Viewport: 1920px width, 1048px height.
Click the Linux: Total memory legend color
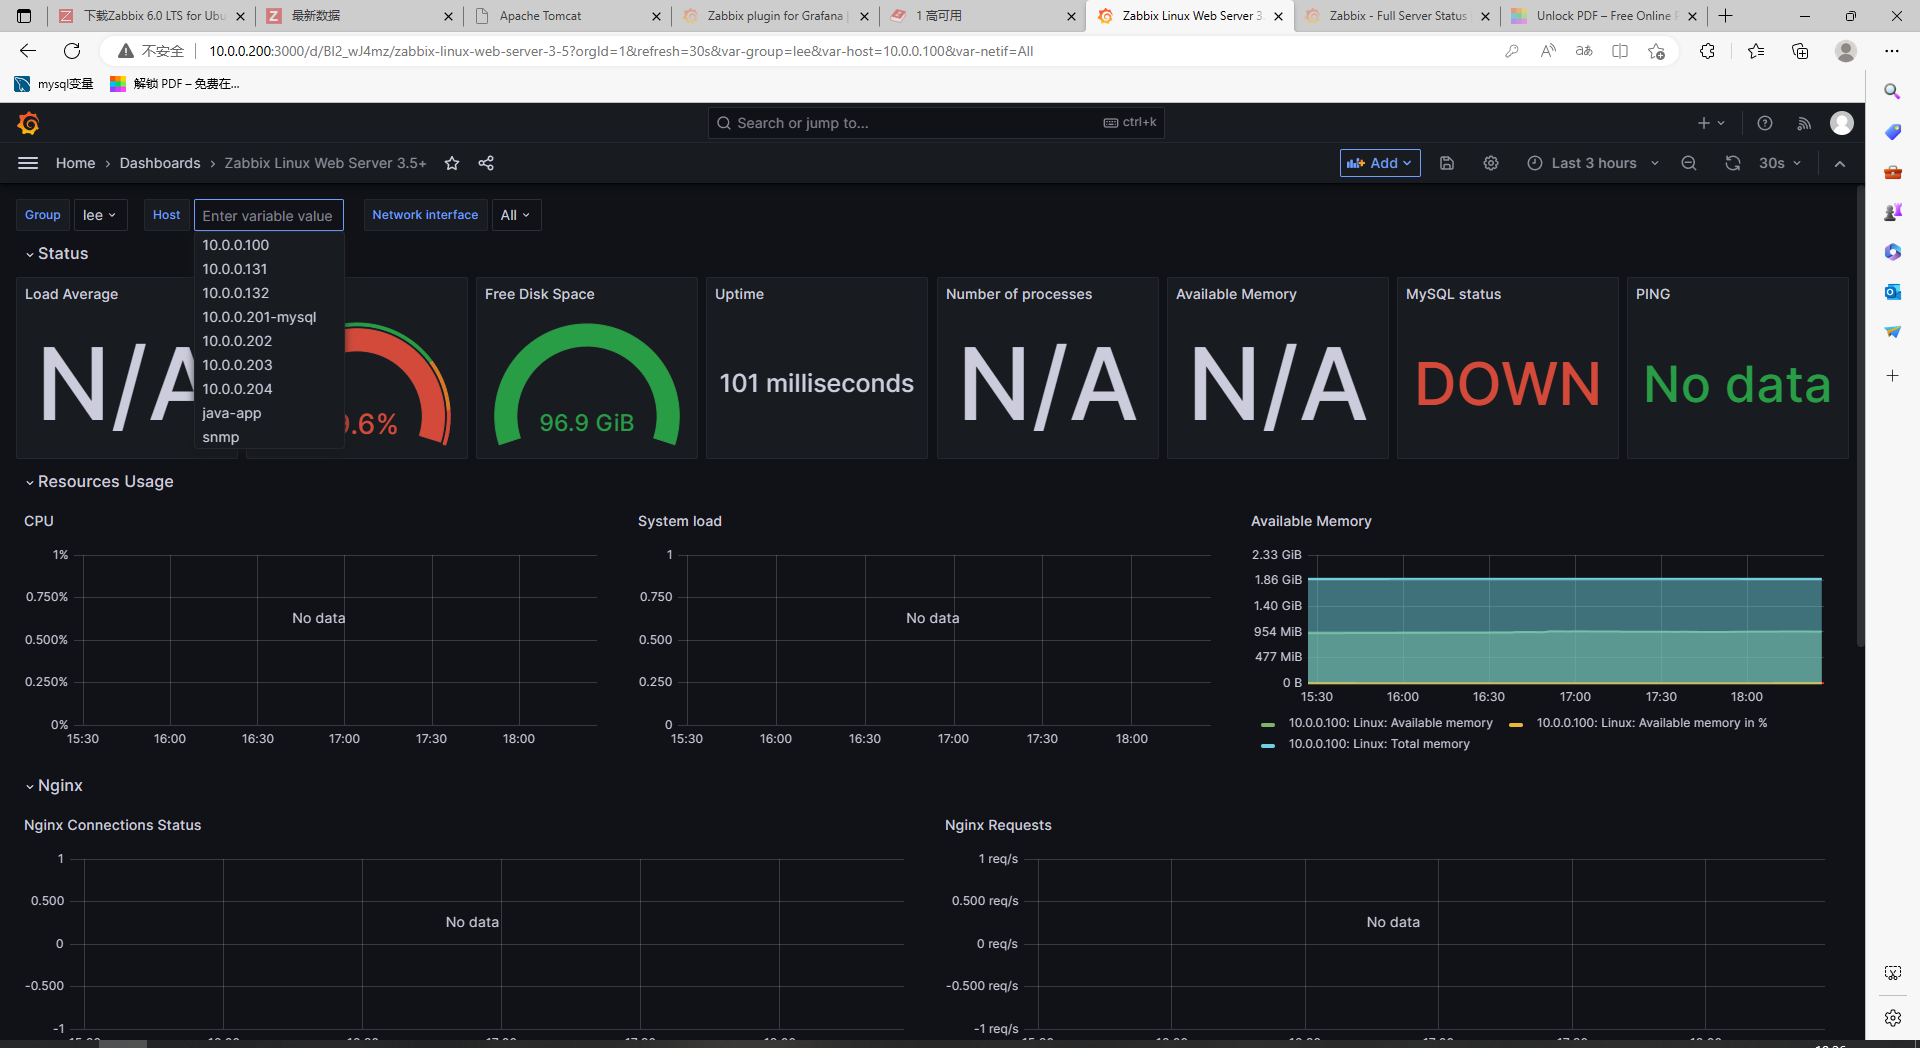click(x=1268, y=745)
